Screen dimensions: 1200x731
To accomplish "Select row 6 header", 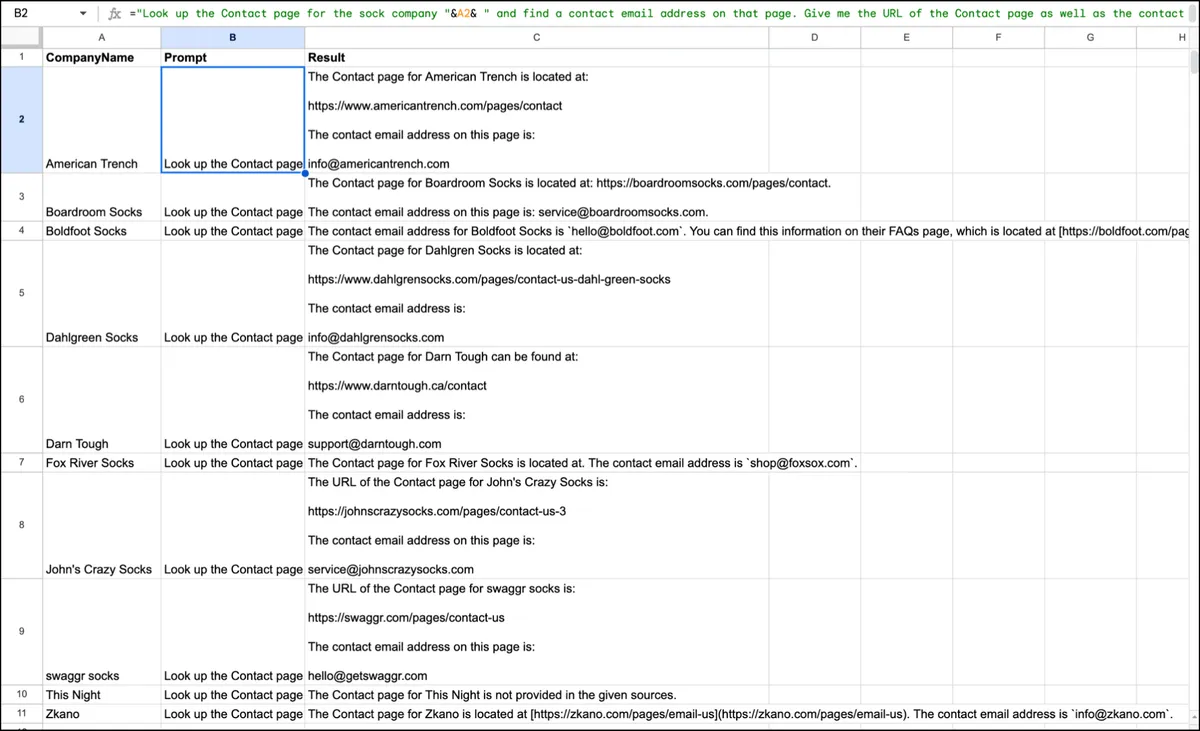I will coord(21,399).
